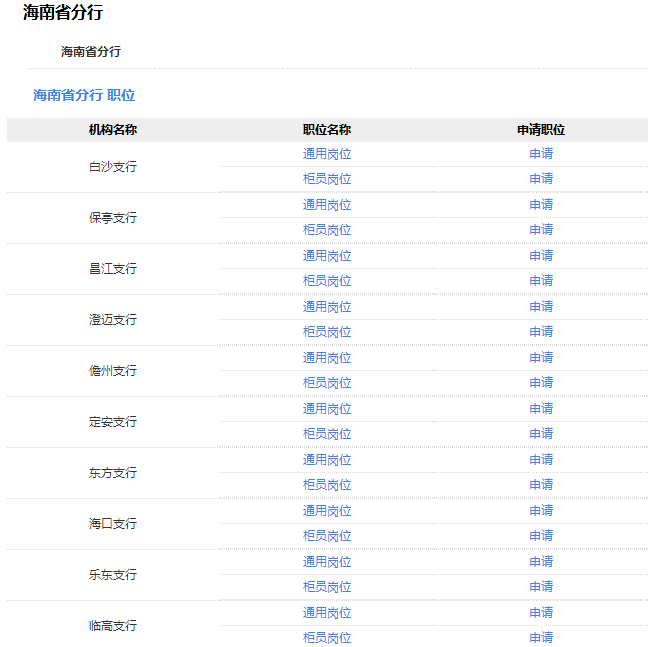Select the 白沙支行 institution cell
The image size is (655, 647).
113,167
